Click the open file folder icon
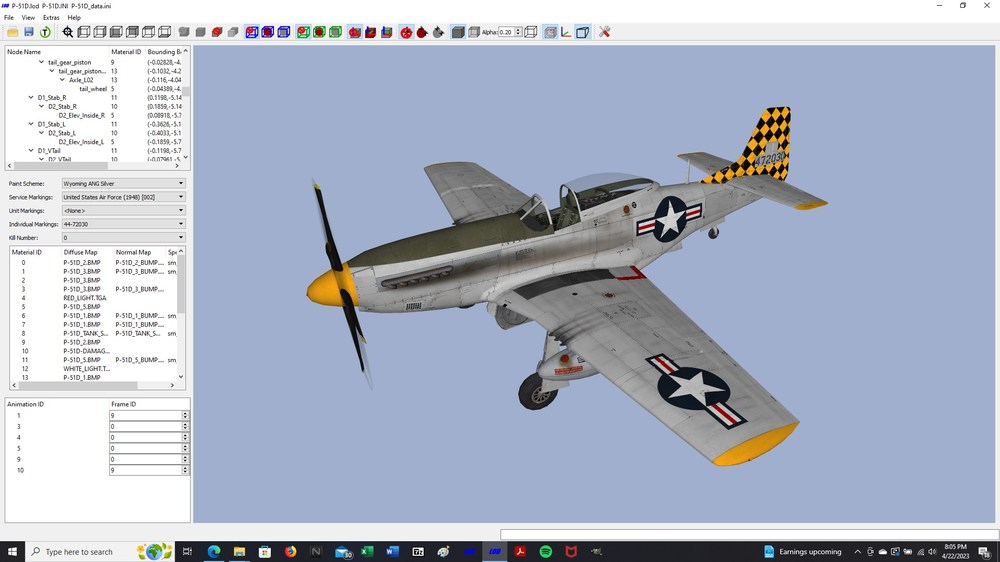 13,32
